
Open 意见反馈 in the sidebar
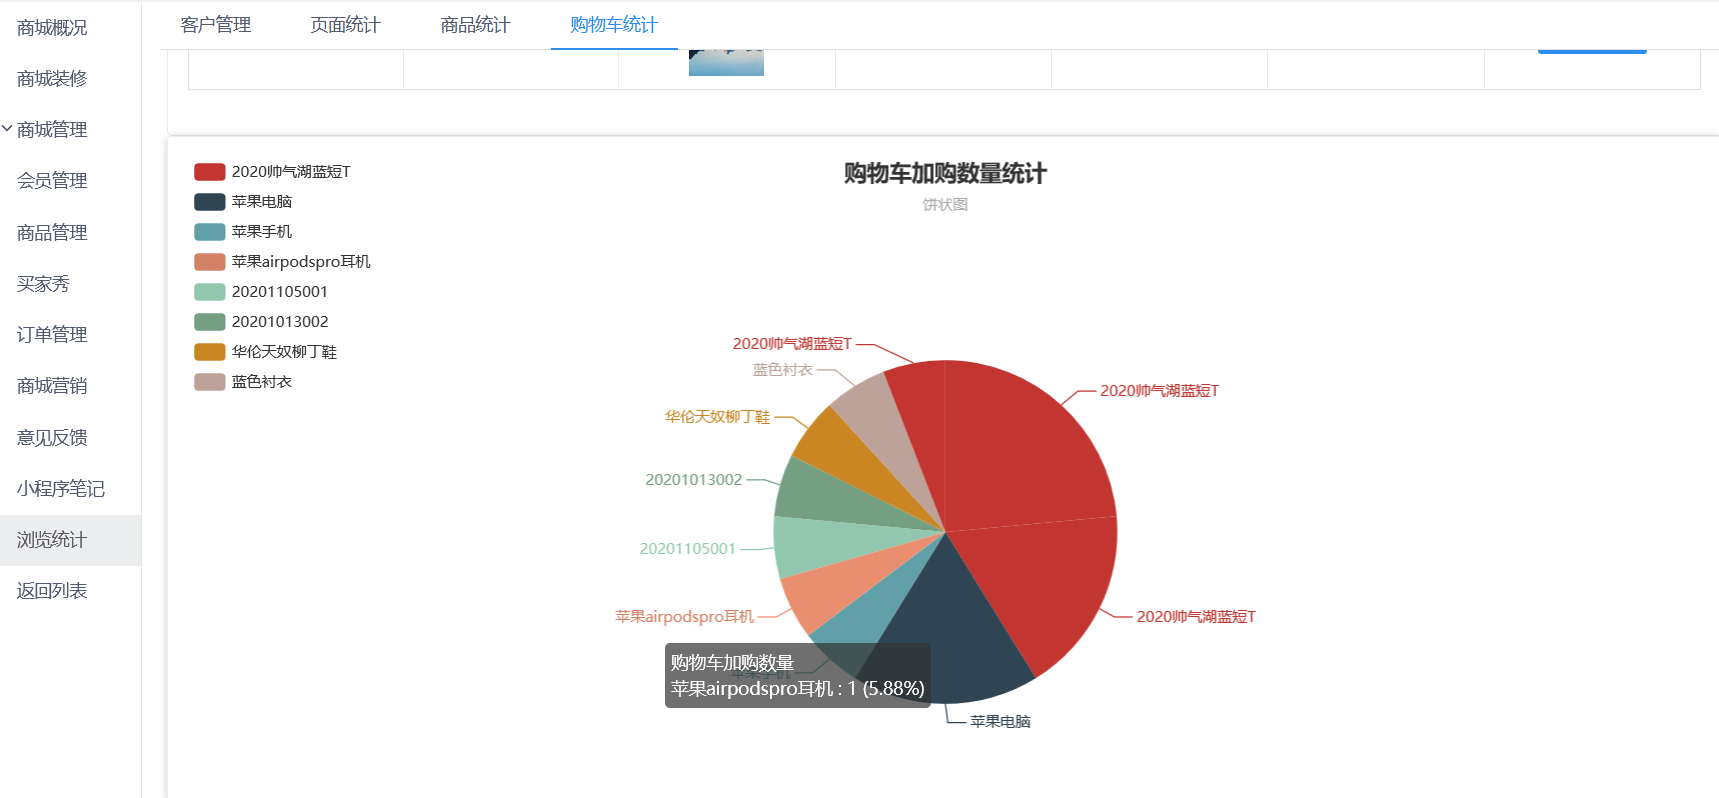click(x=52, y=438)
